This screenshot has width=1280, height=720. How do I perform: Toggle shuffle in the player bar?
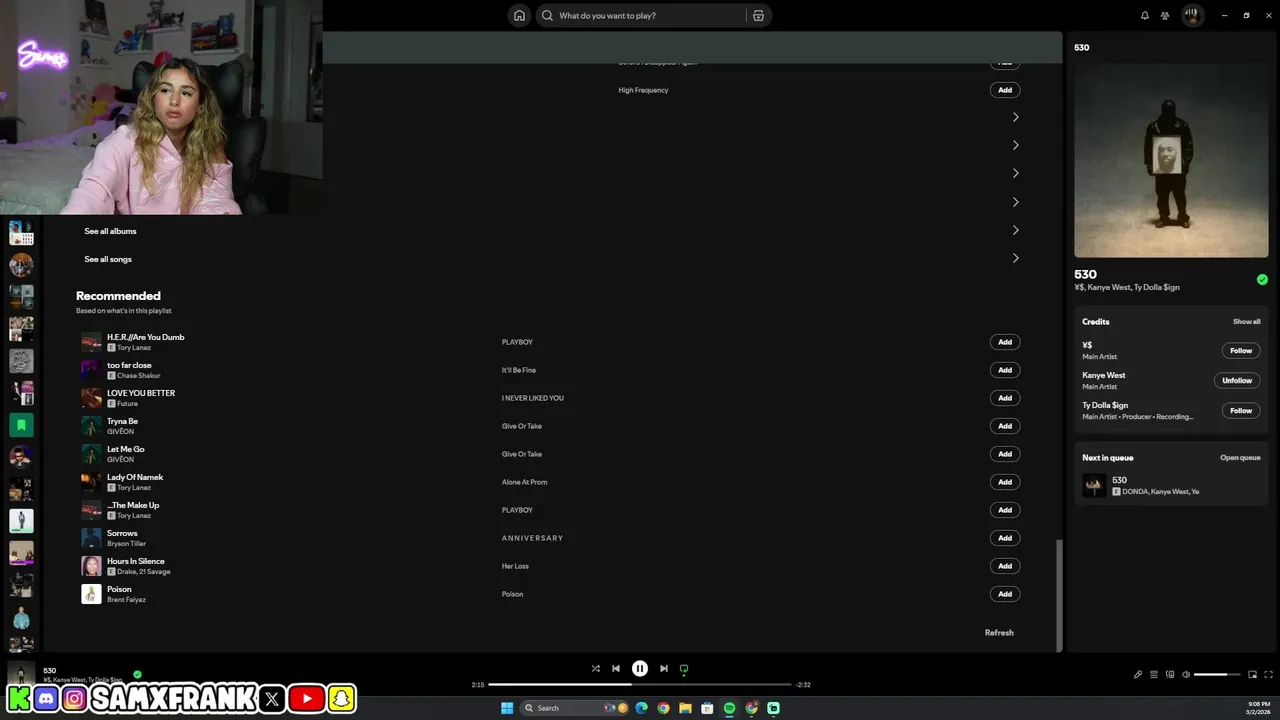(595, 669)
